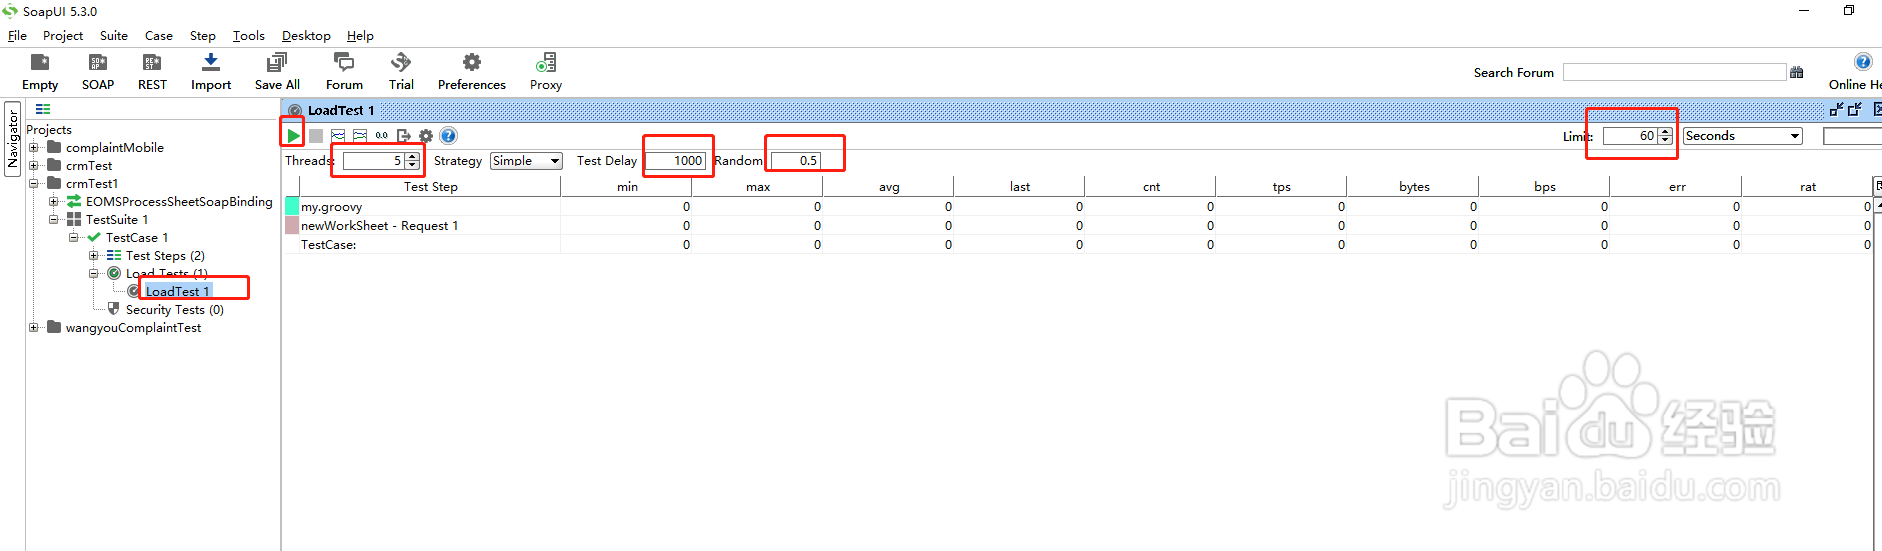Click the search forum binoculars icon
Image resolution: width=1882 pixels, height=551 pixels.
pyautogui.click(x=1796, y=72)
